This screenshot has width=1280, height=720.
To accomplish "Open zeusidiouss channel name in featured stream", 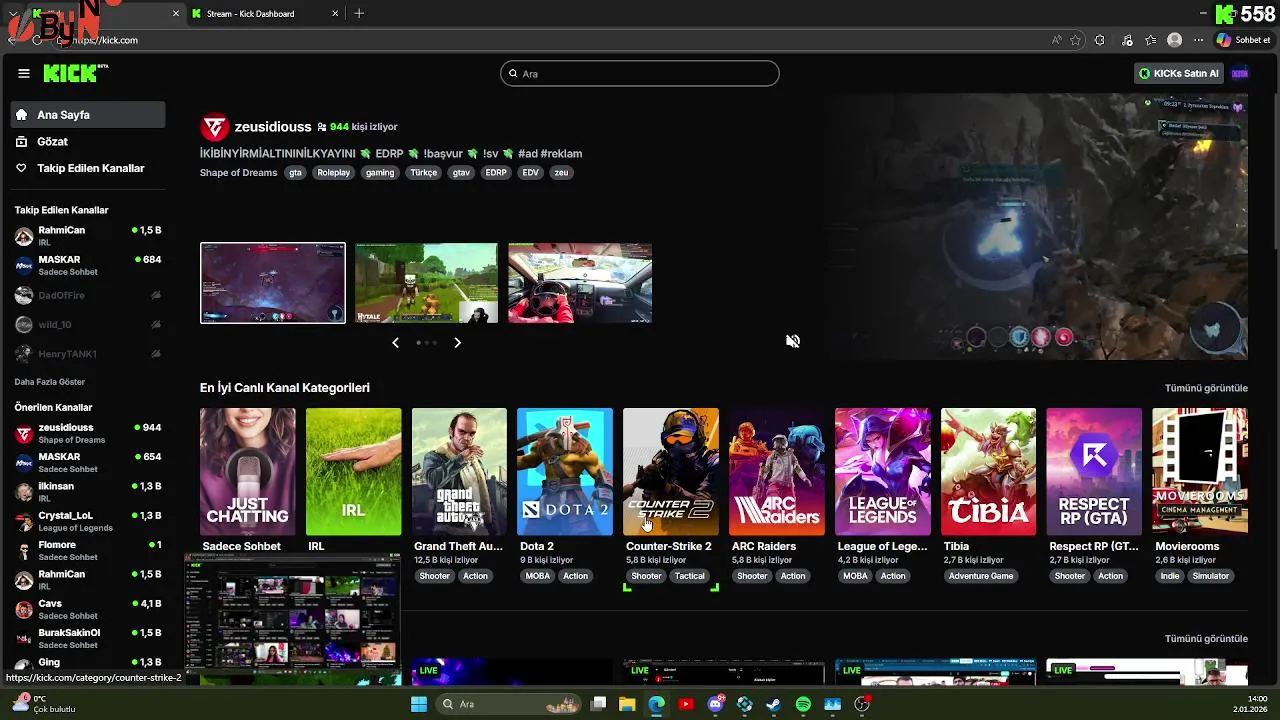I will click(273, 127).
